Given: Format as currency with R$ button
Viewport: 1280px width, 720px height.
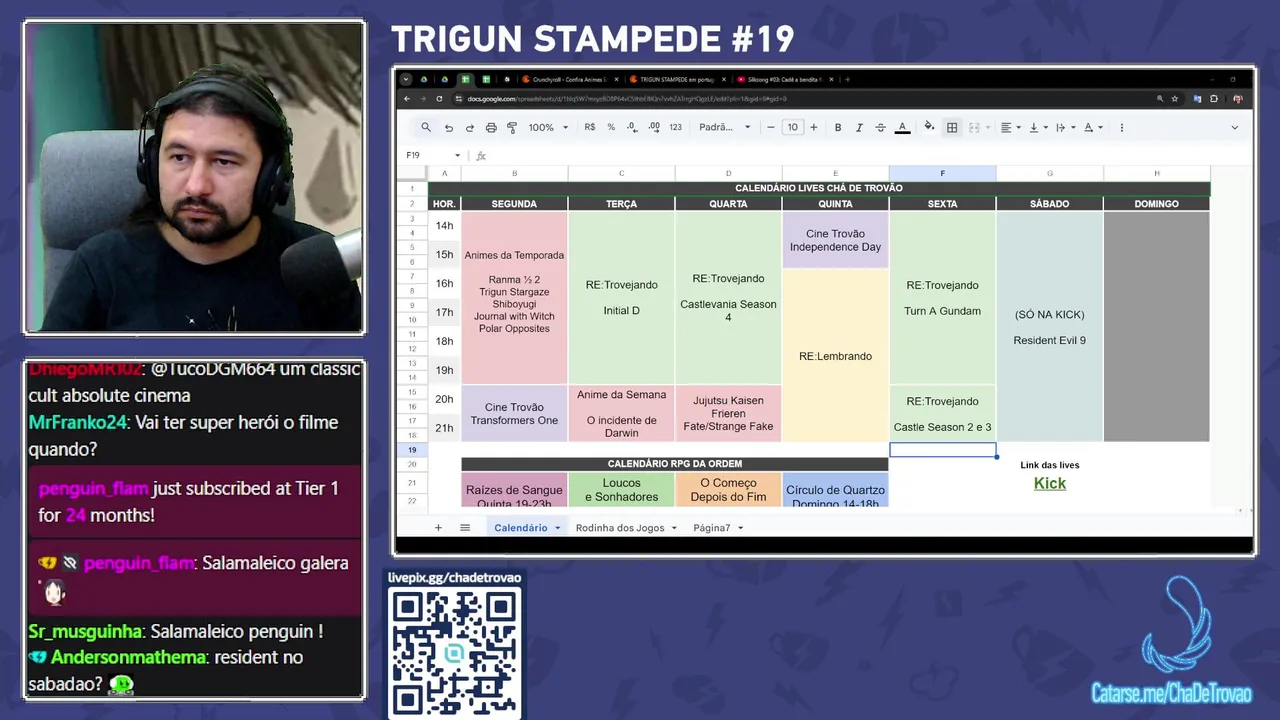Looking at the screenshot, I should pos(590,127).
